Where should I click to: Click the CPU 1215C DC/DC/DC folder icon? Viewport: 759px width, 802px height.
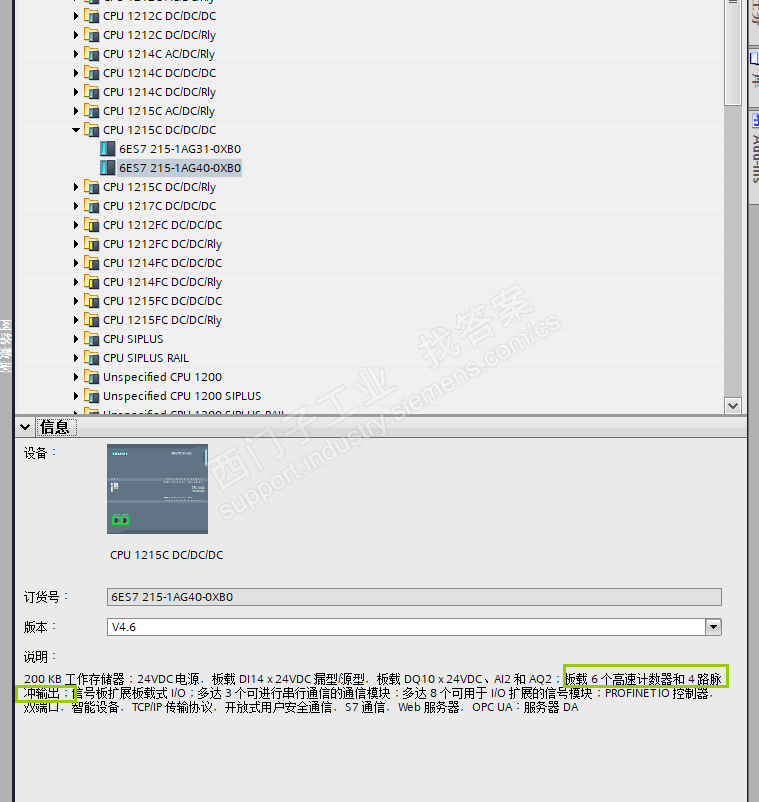[x=92, y=130]
